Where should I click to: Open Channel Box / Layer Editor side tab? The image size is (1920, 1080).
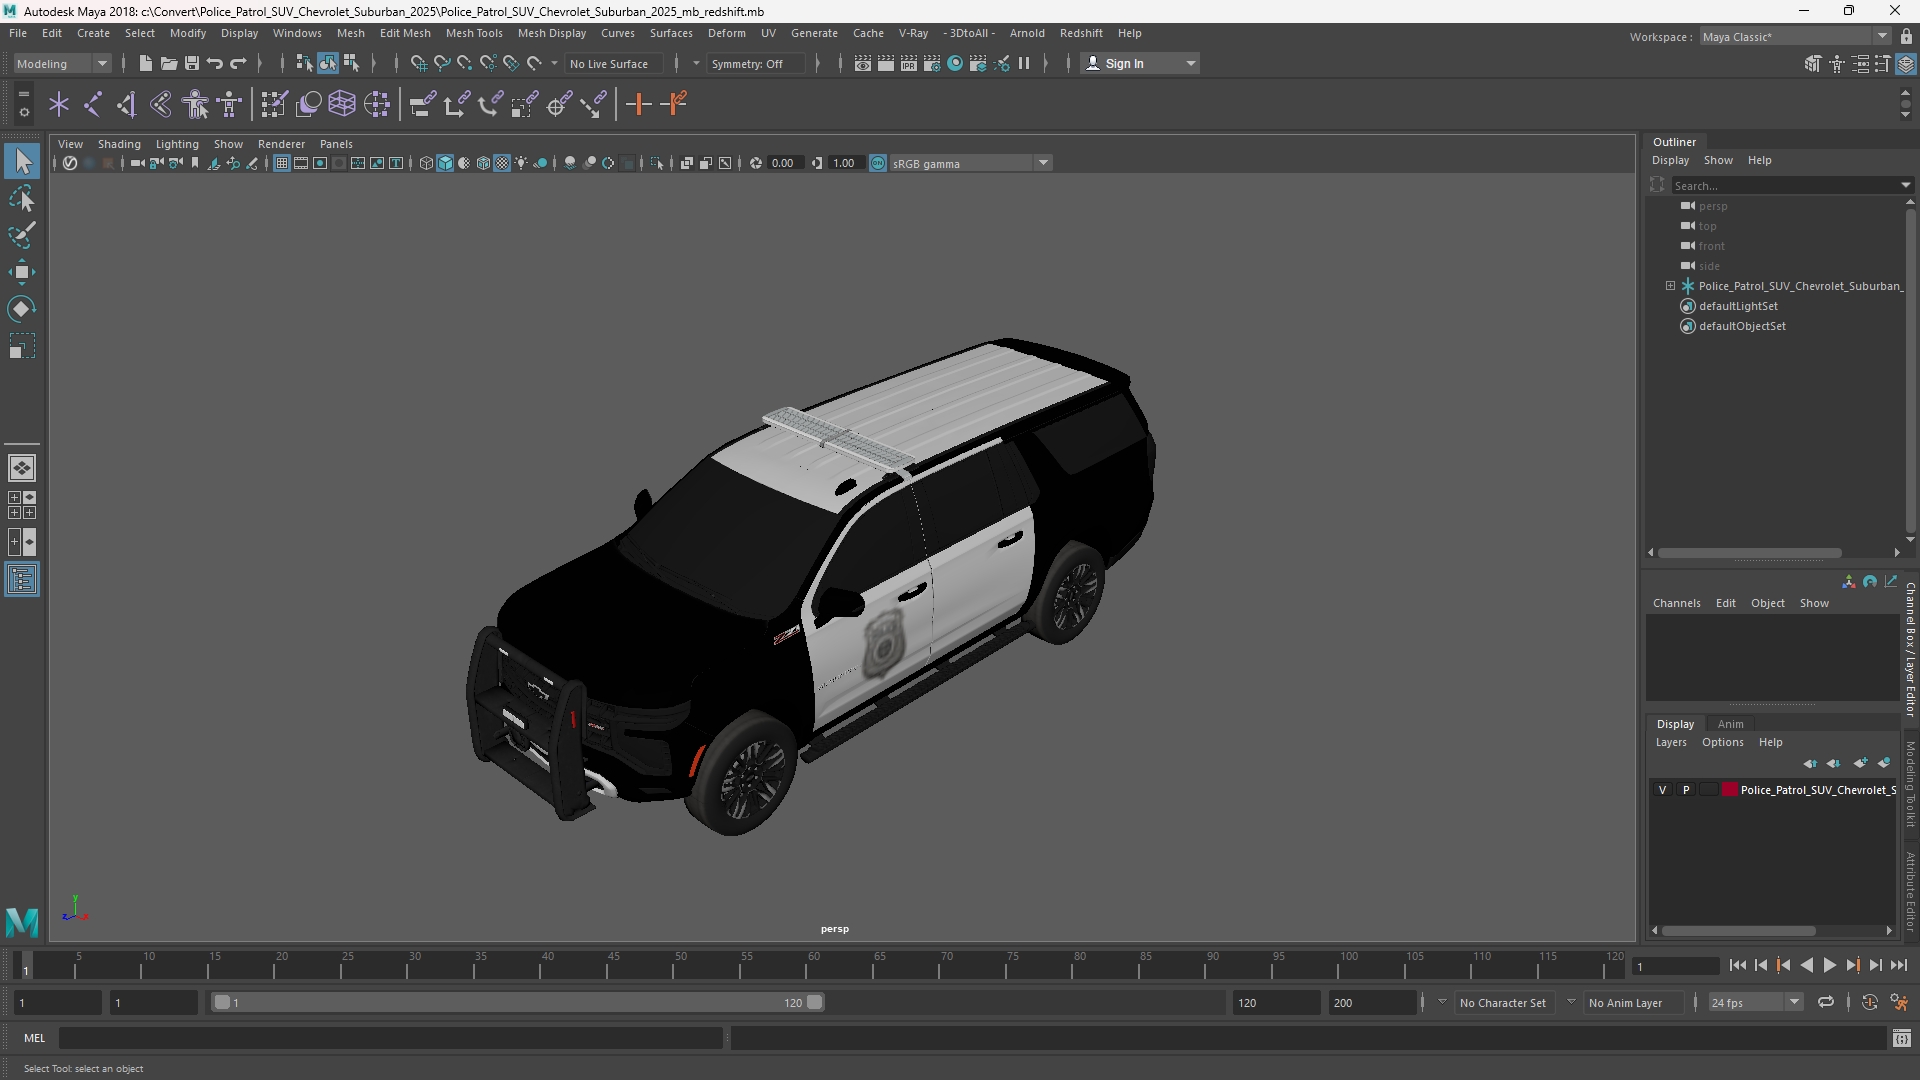pos(1910,650)
